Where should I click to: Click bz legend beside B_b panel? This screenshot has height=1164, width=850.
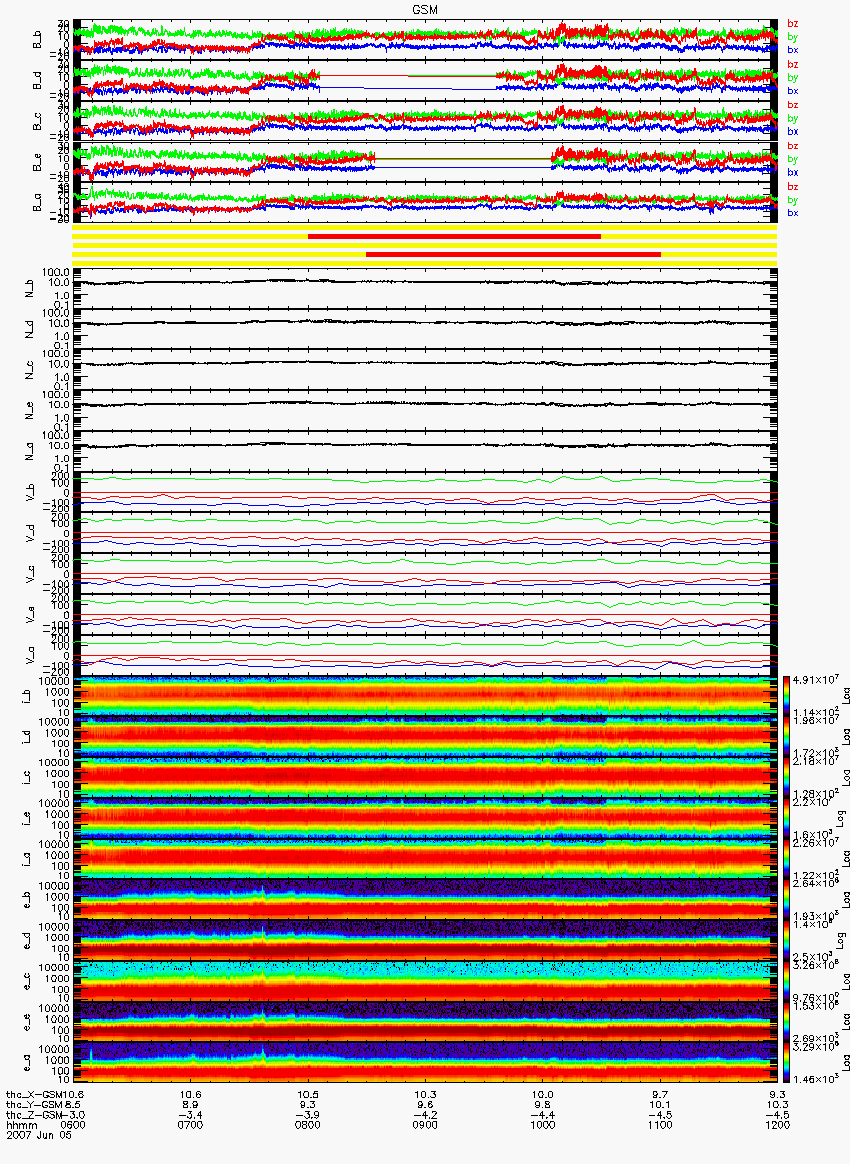coord(793,24)
